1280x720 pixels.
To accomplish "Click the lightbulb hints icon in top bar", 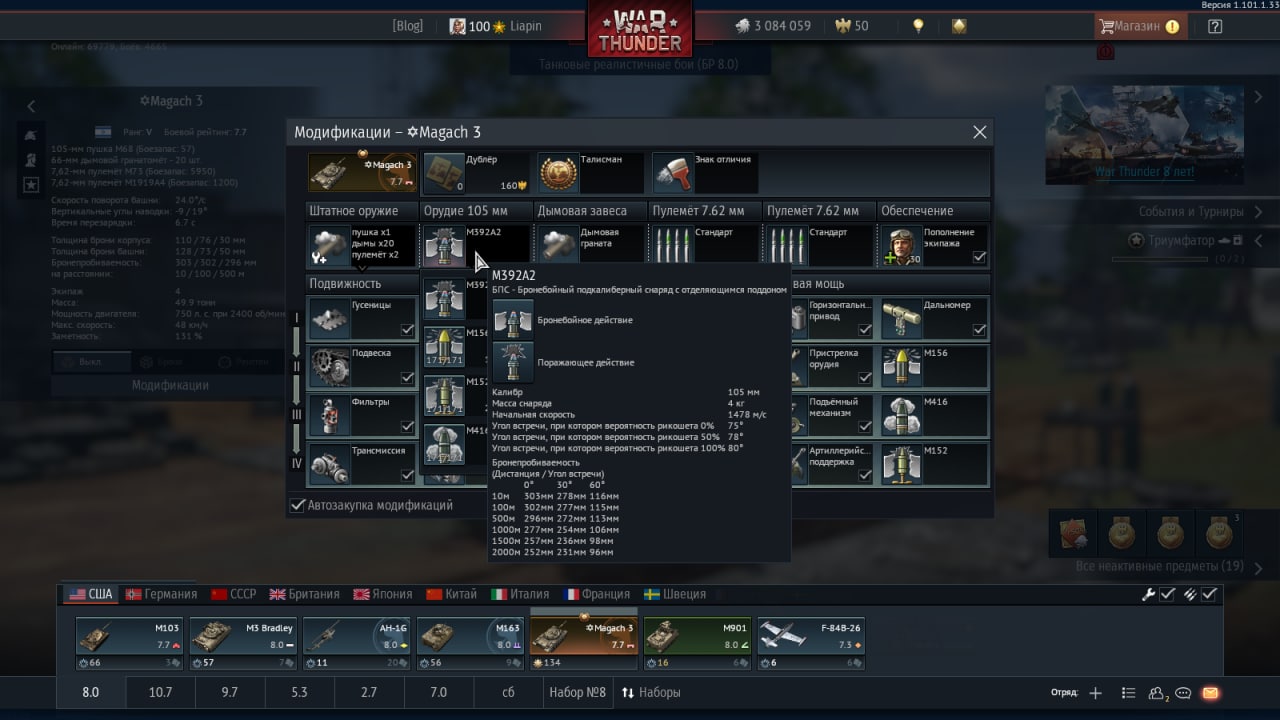I will [918, 26].
